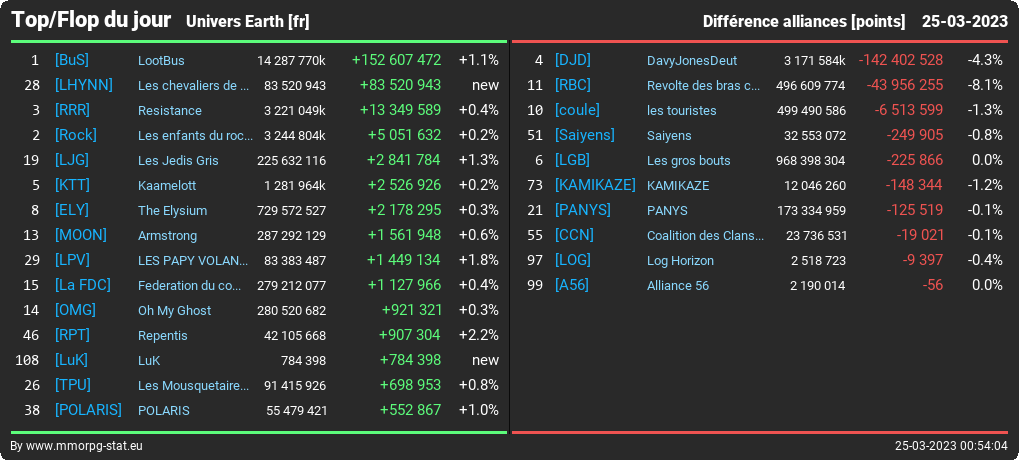1019x460 pixels.
Task: Click the Top/Flop du jour title
Action: point(91,20)
